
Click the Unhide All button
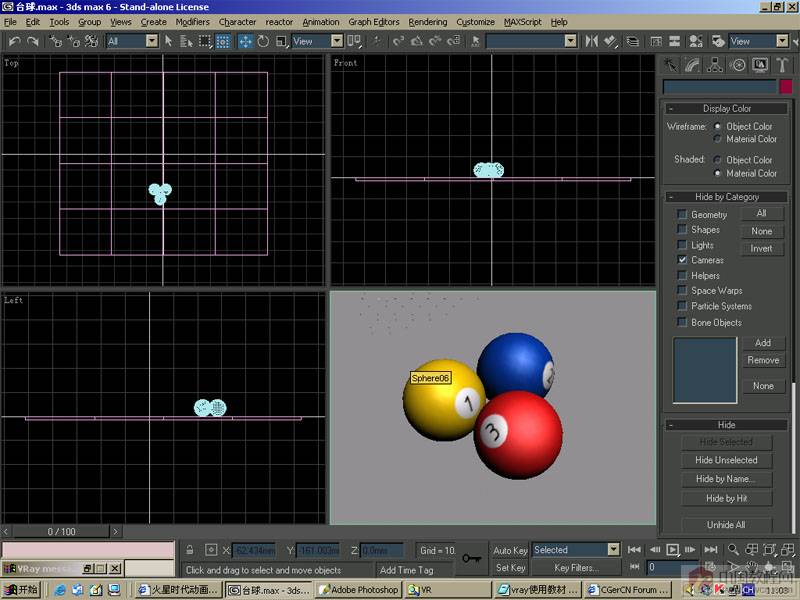(x=726, y=524)
